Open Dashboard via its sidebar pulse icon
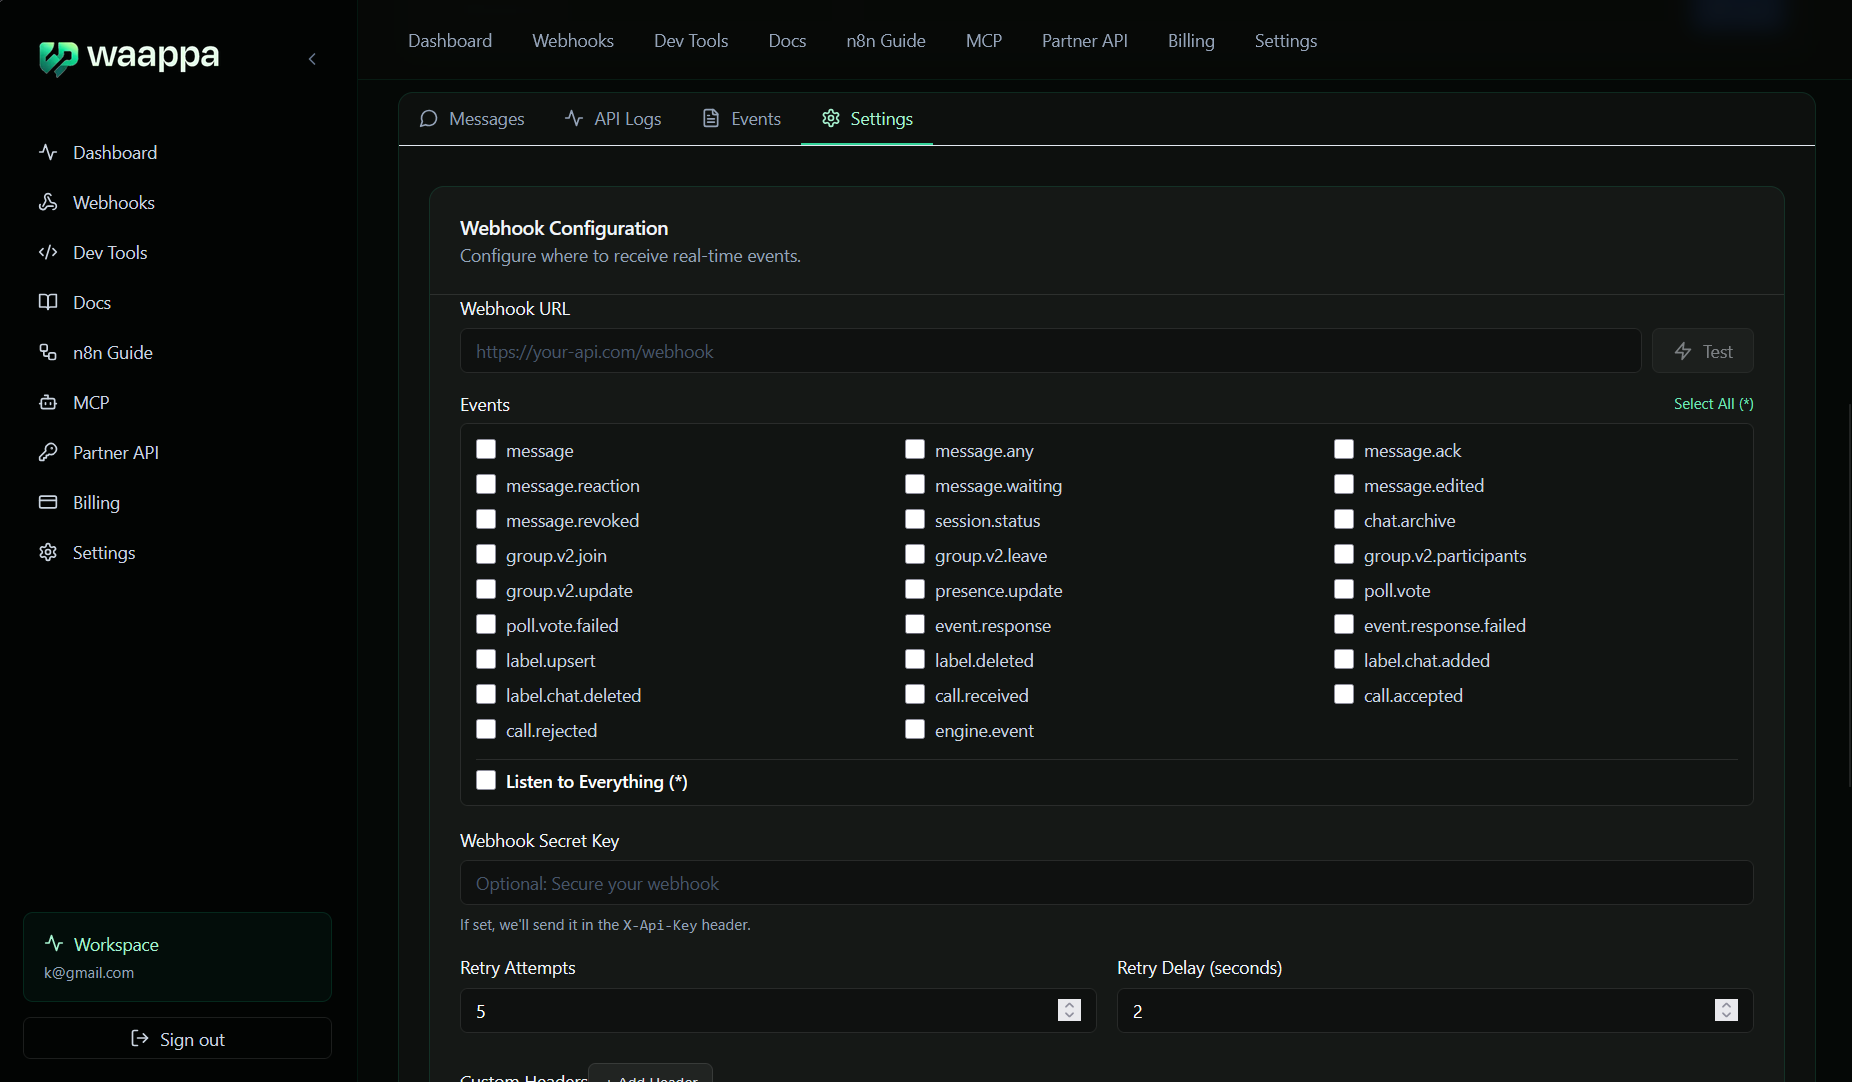Screen dimensions: 1852x1082 pyautogui.click(x=48, y=152)
